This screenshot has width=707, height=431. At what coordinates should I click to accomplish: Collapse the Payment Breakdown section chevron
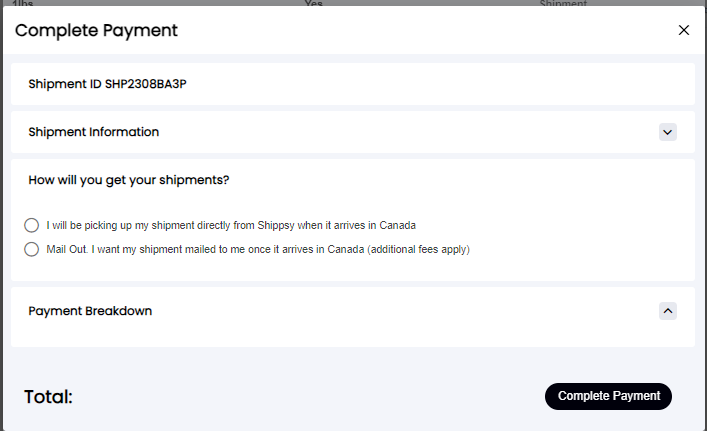pyautogui.click(x=668, y=311)
